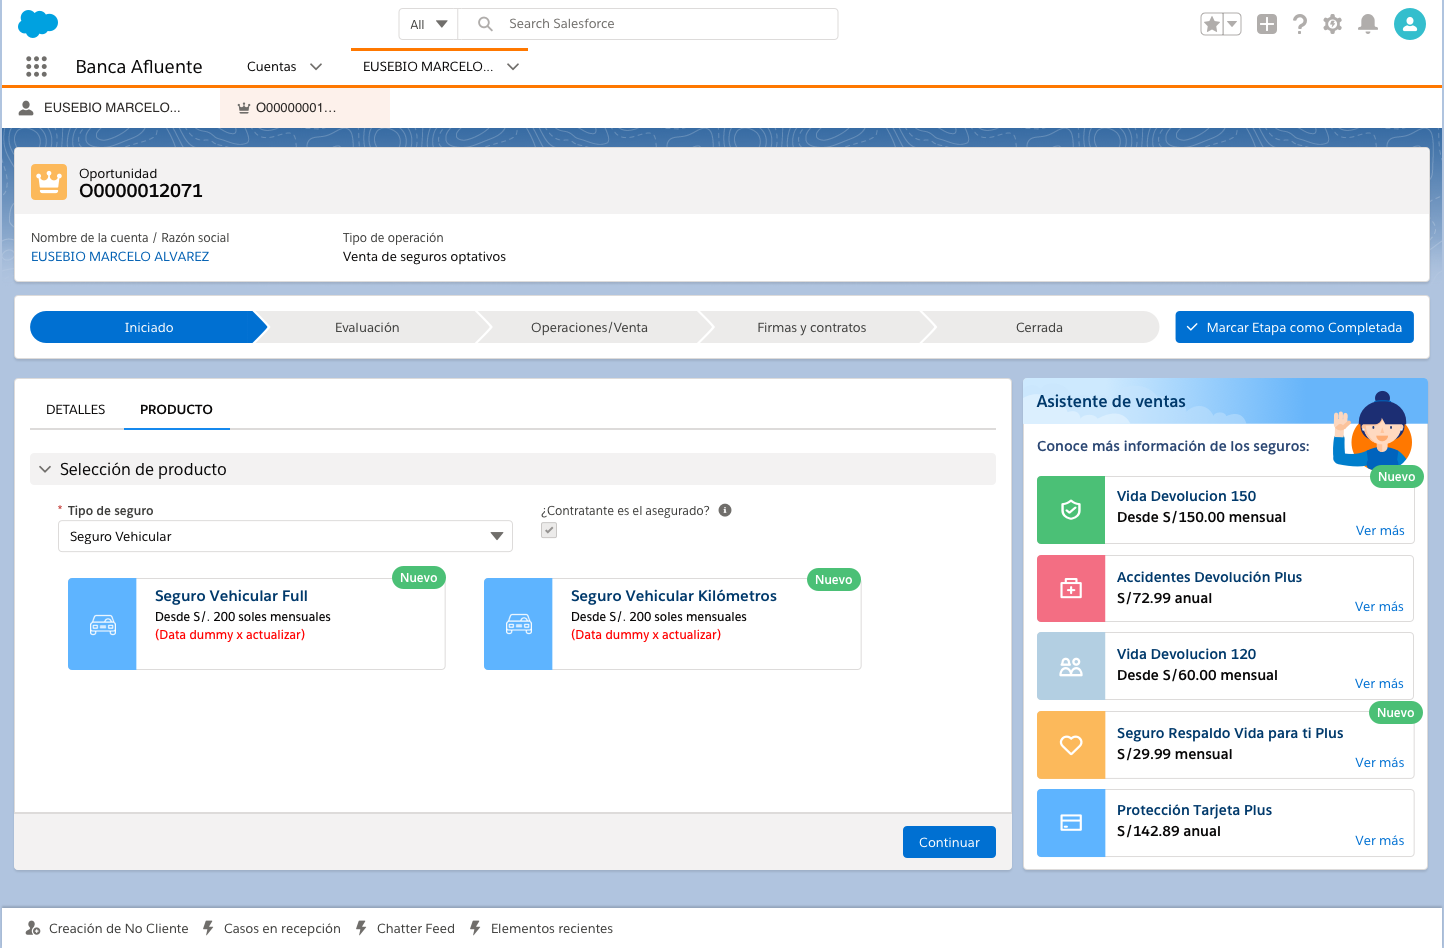Image resolution: width=1444 pixels, height=948 pixels.
Task: Click the Elementos recientes lightning icon
Action: (475, 928)
